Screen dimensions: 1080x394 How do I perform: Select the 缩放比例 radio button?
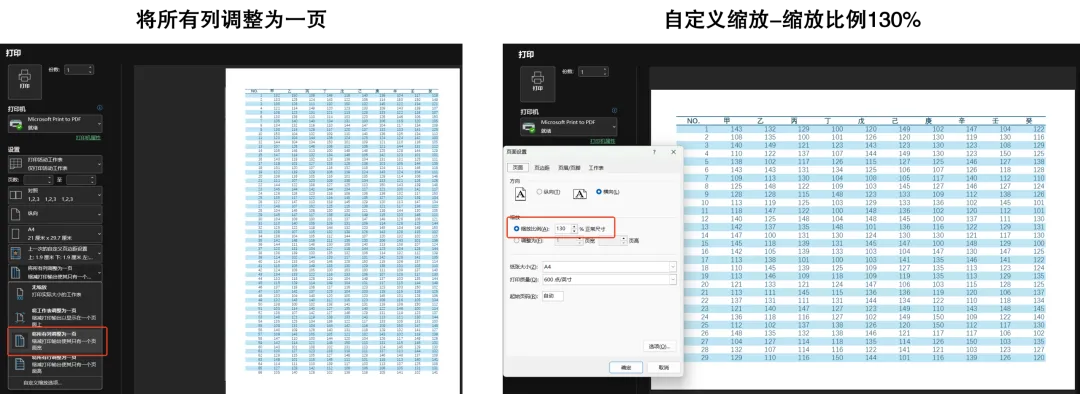tap(517, 228)
